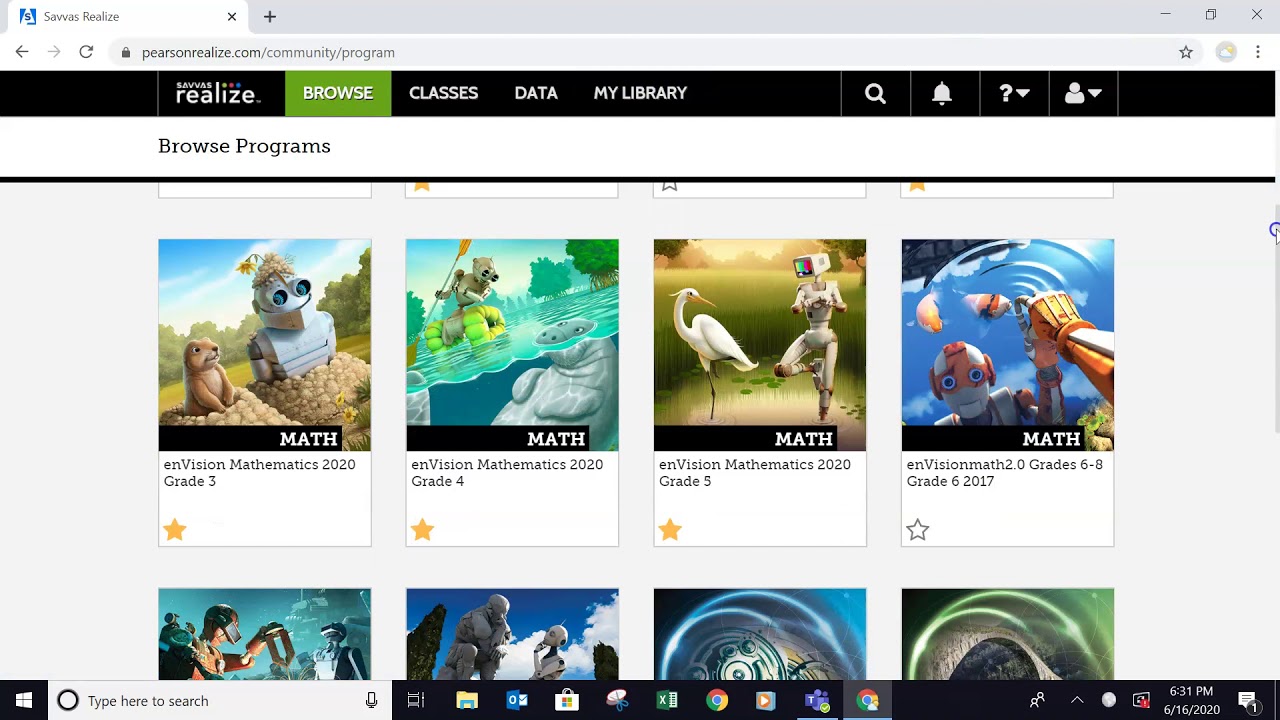
Task: Click the enVisionmath2.0 Grades 6-8 Grade 6 2017 title
Action: click(1005, 473)
